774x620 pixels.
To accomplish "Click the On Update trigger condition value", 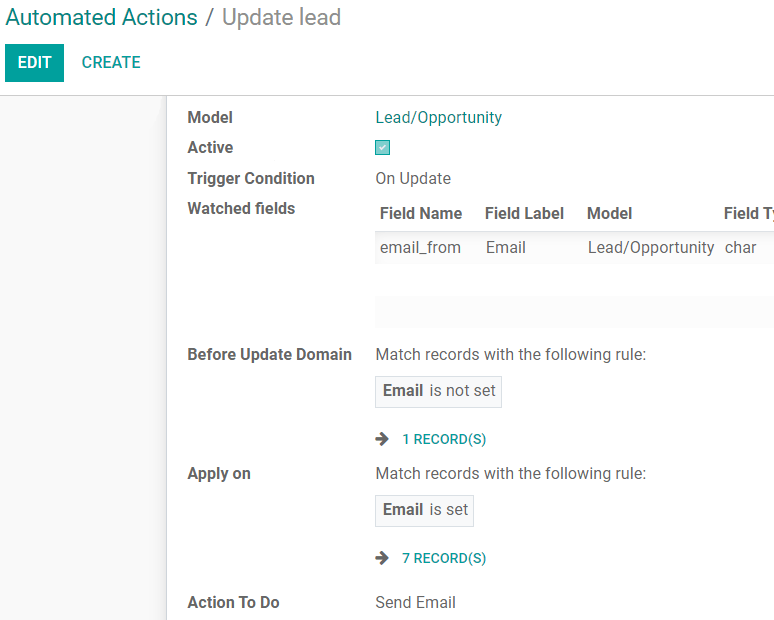I will [x=413, y=179].
